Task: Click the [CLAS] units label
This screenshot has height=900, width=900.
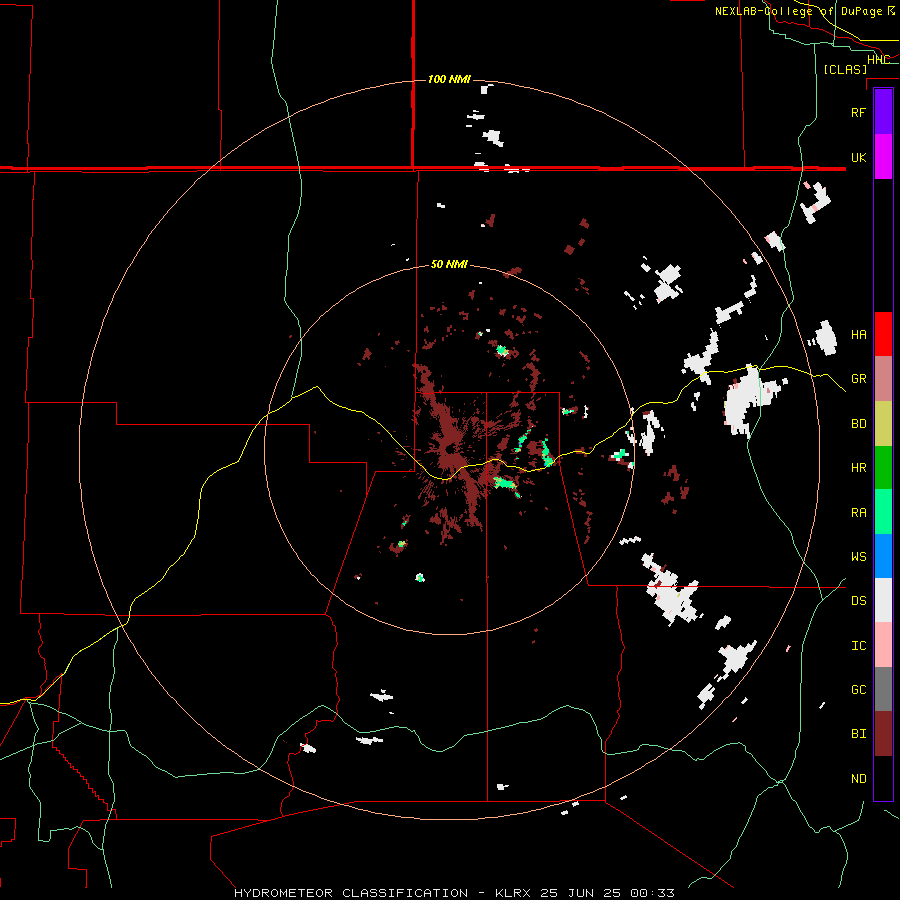Action: (845, 69)
